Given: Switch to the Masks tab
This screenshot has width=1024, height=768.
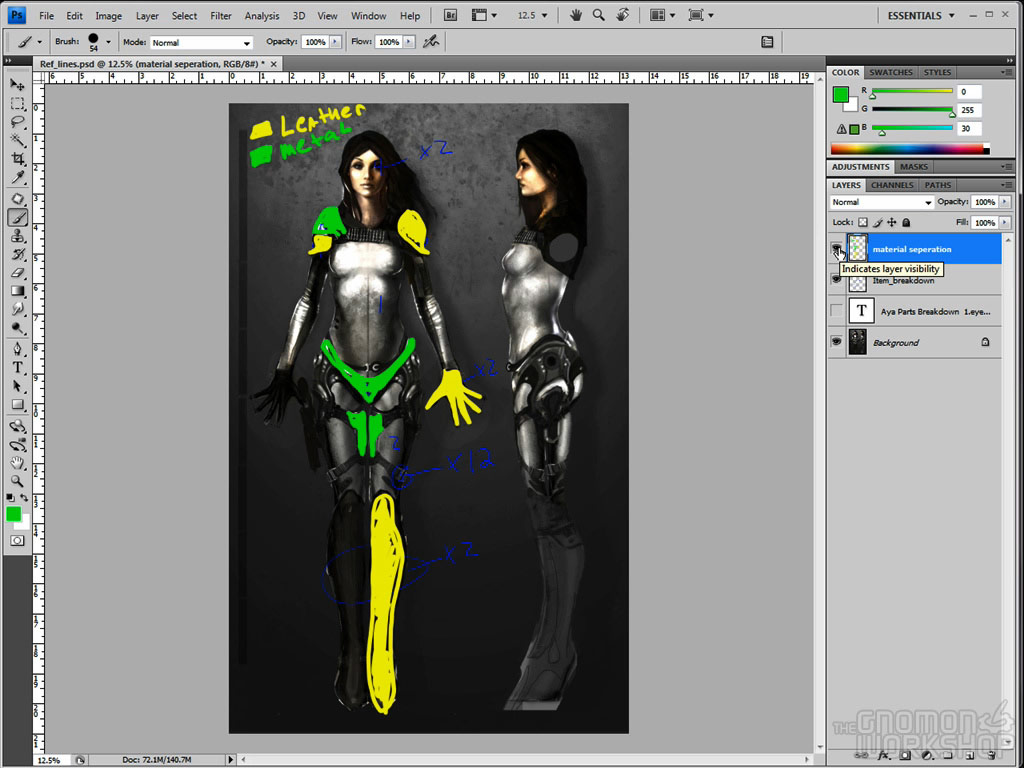Looking at the screenshot, I should [x=914, y=167].
